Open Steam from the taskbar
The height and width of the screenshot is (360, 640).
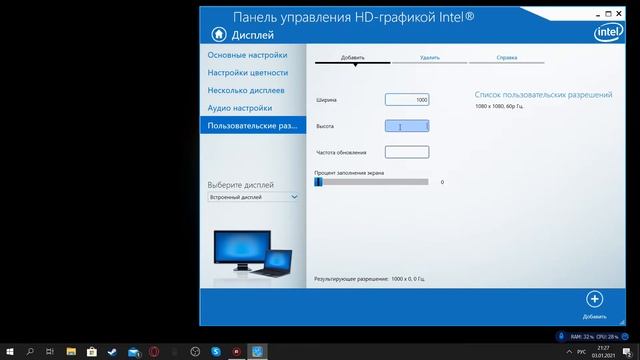[112, 351]
